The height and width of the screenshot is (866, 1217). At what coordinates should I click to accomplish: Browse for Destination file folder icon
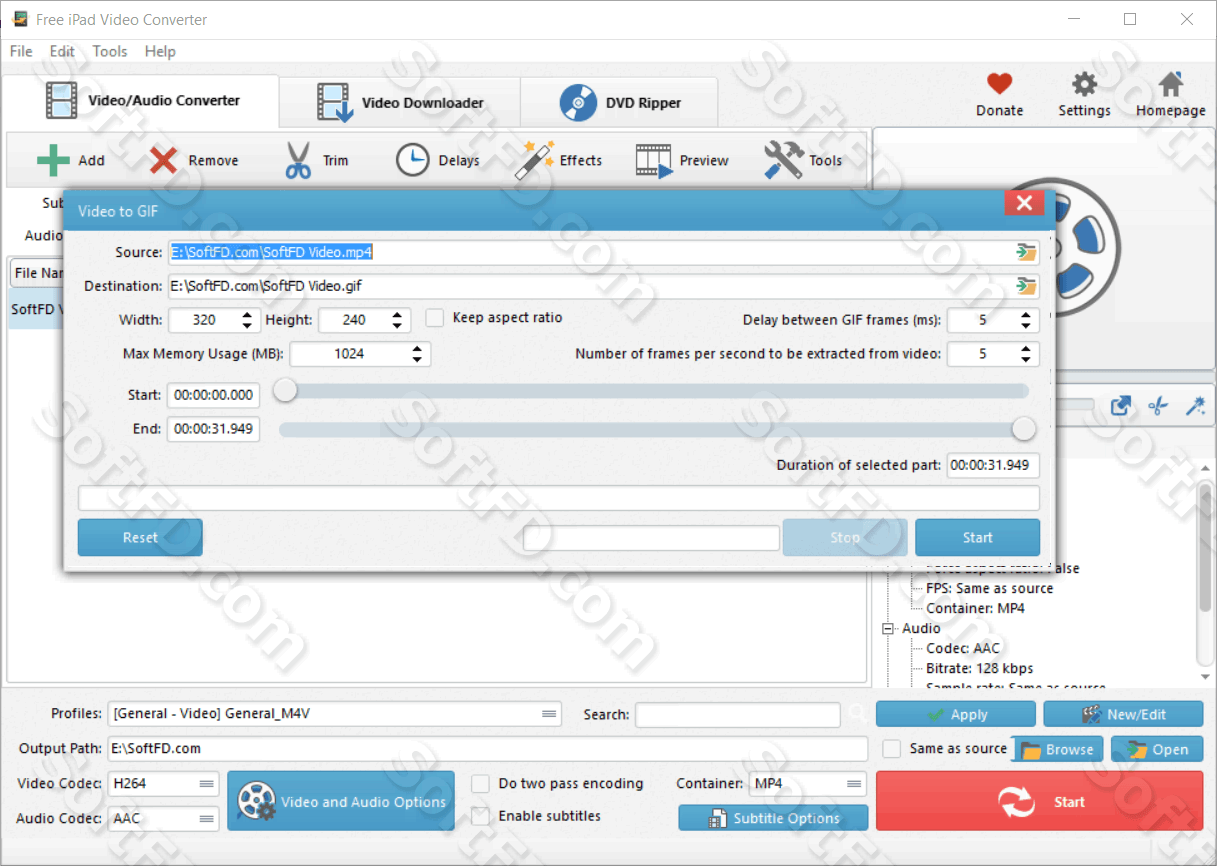coord(1026,286)
